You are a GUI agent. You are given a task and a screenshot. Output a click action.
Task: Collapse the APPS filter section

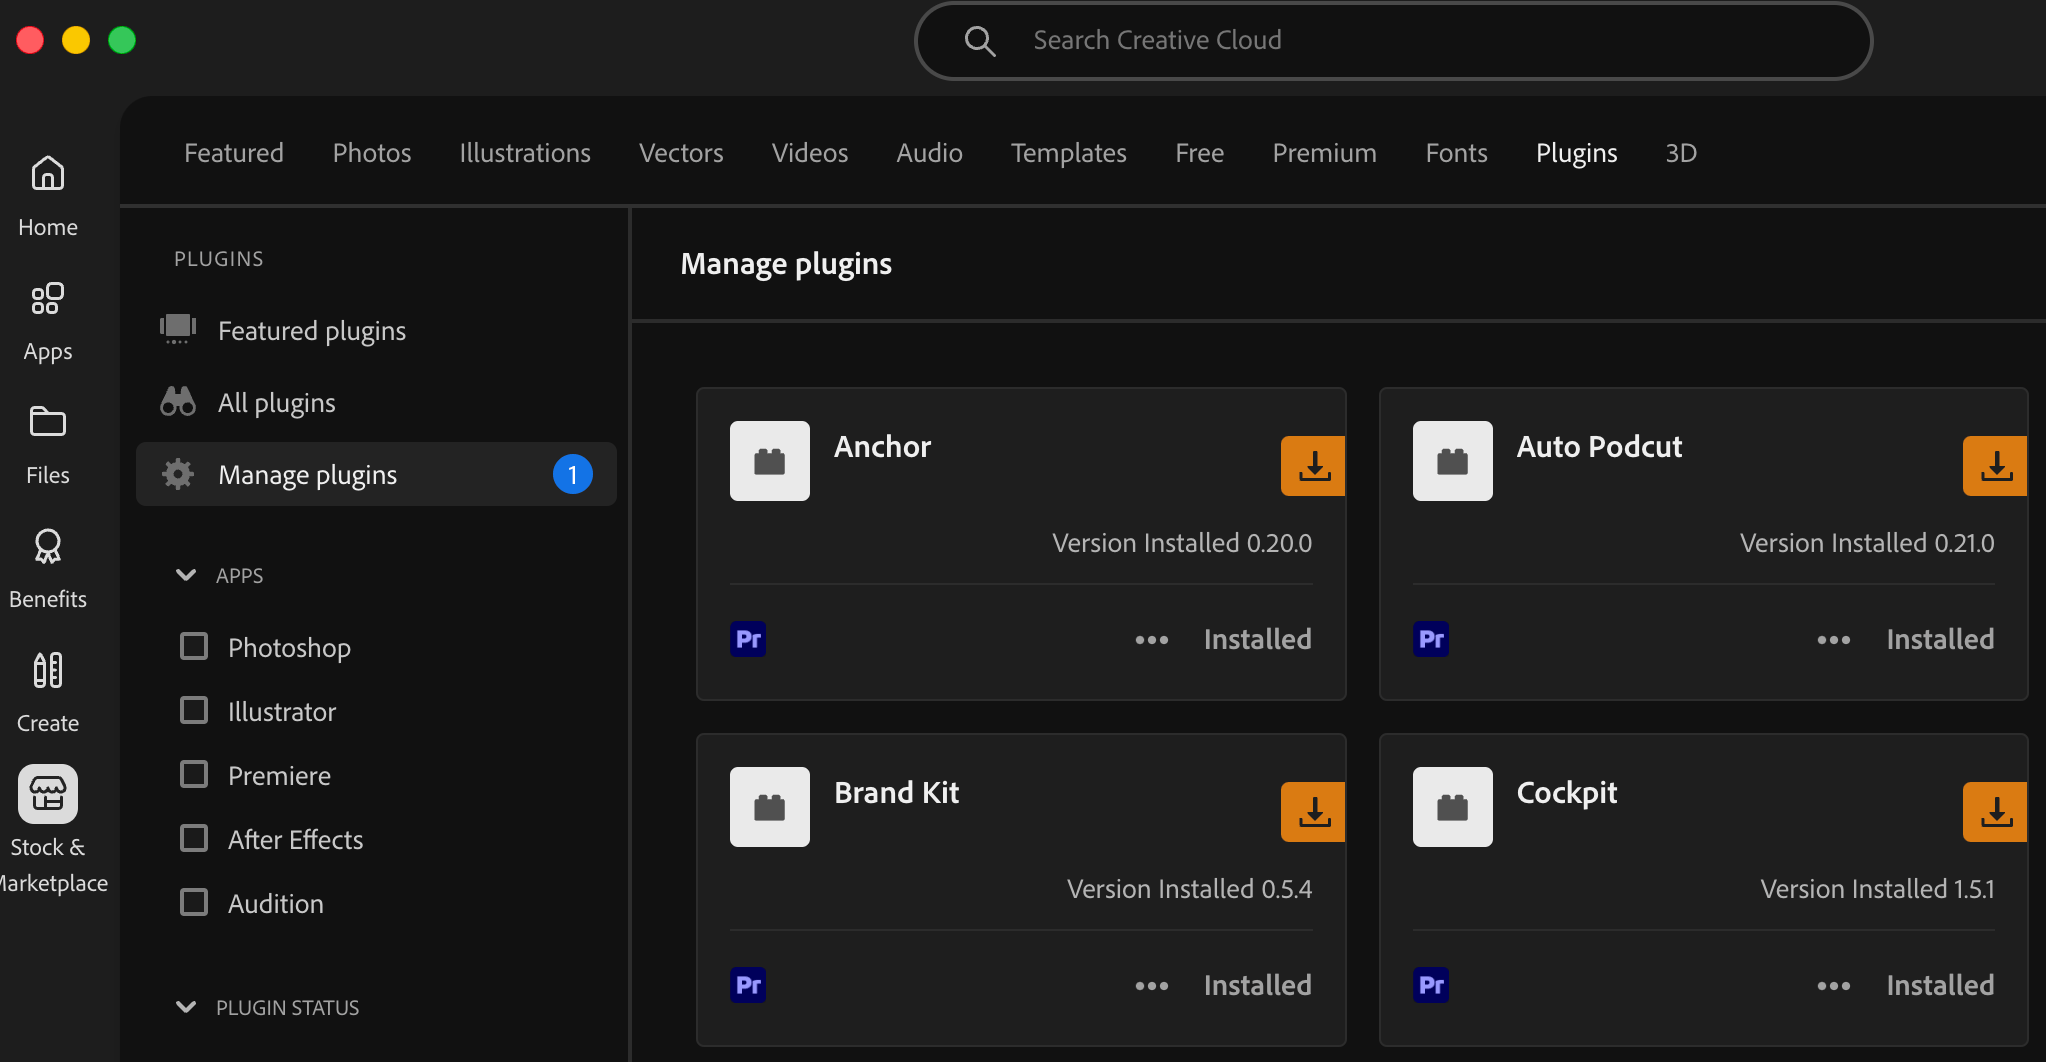(x=186, y=575)
